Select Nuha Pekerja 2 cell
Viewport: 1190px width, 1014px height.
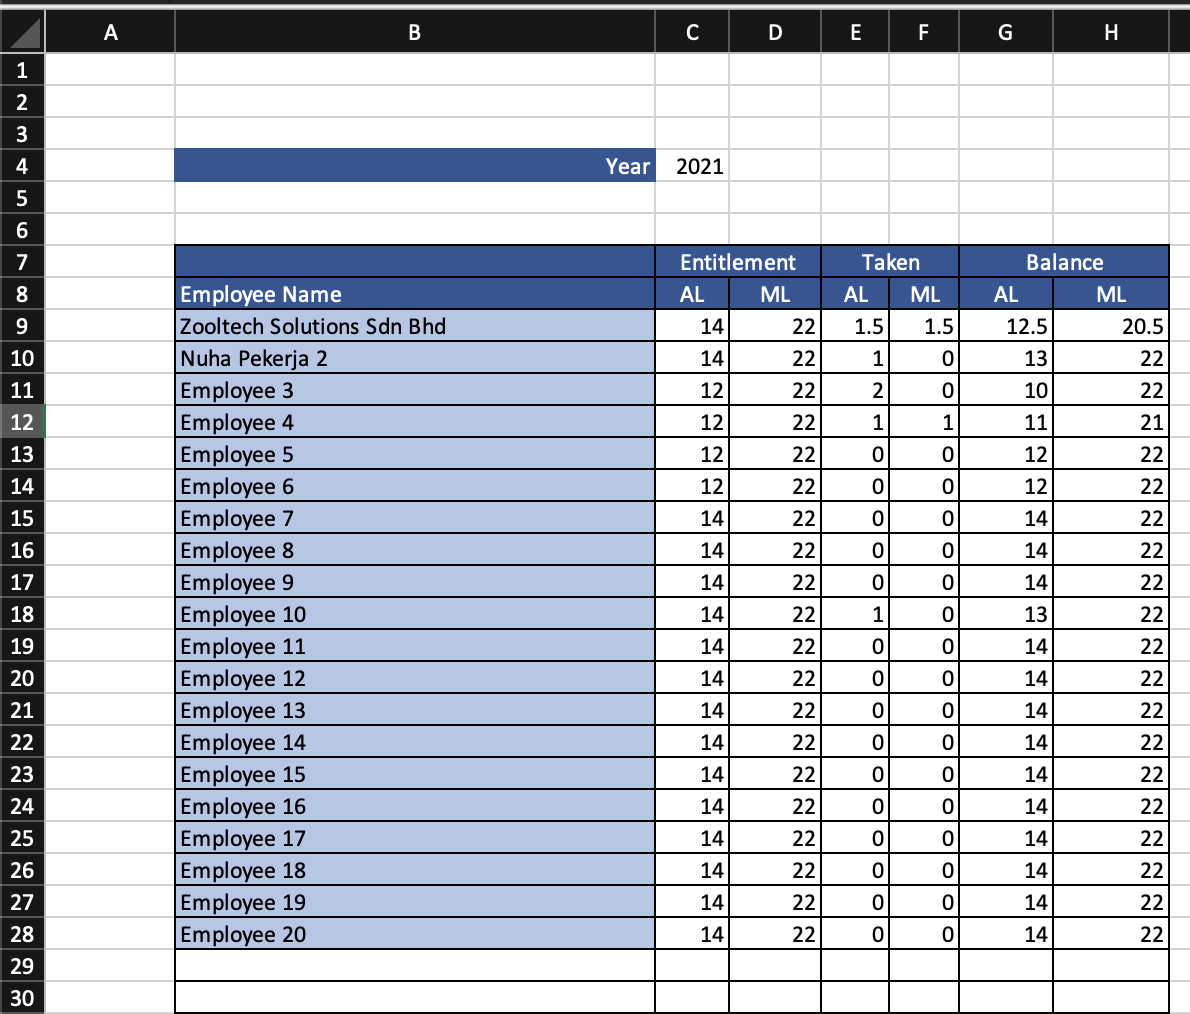coord(414,357)
